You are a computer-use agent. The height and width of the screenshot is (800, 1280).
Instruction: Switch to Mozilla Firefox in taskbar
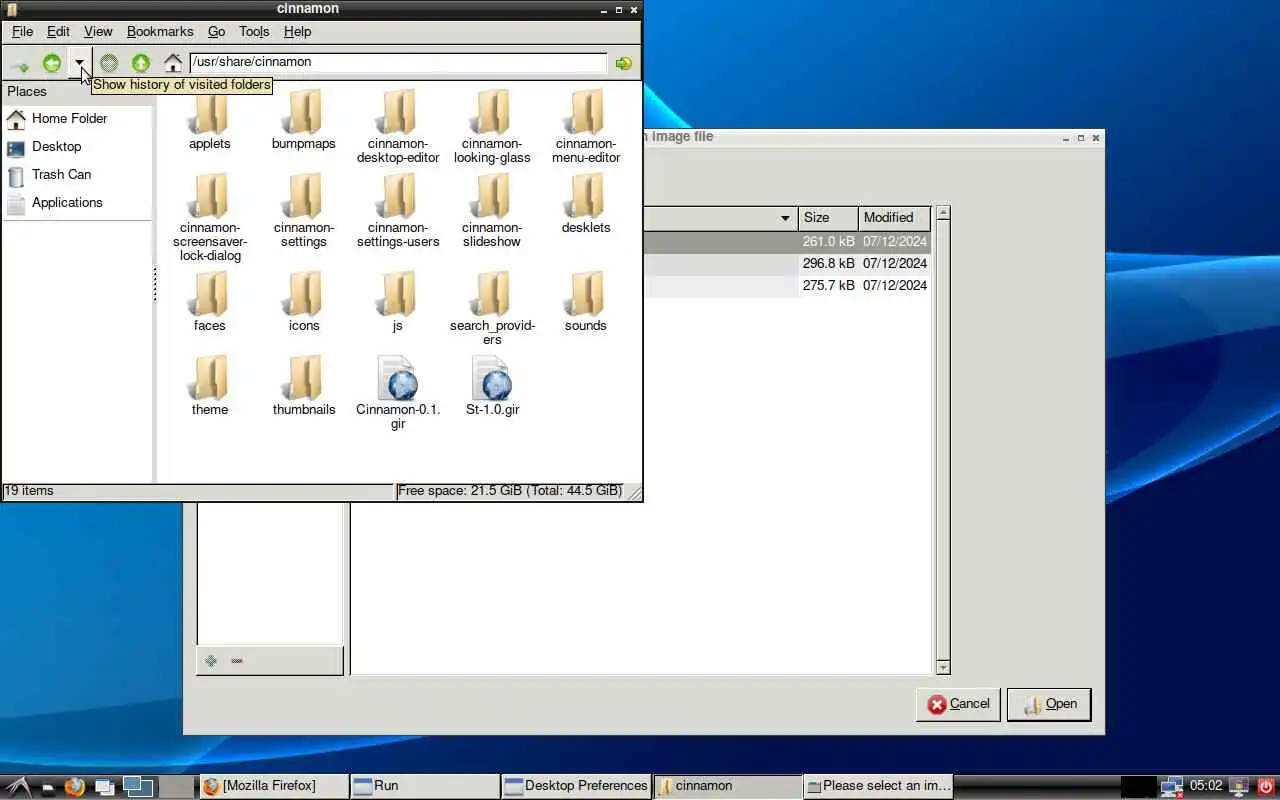(274, 786)
